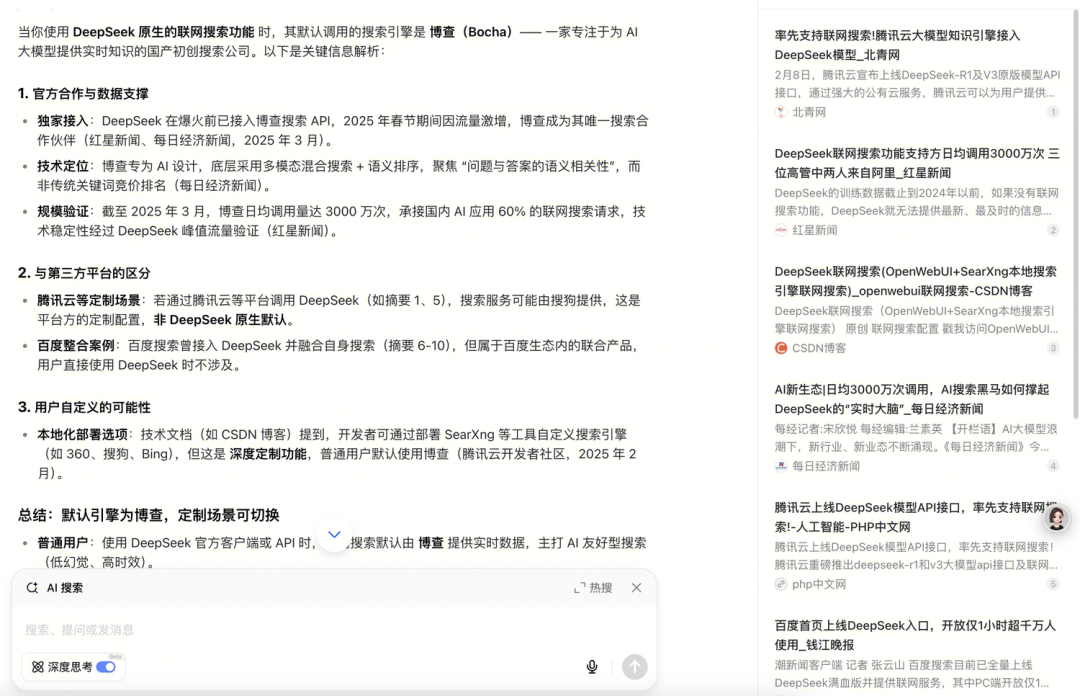
Task: Close the AI search input panel
Action: (636, 588)
